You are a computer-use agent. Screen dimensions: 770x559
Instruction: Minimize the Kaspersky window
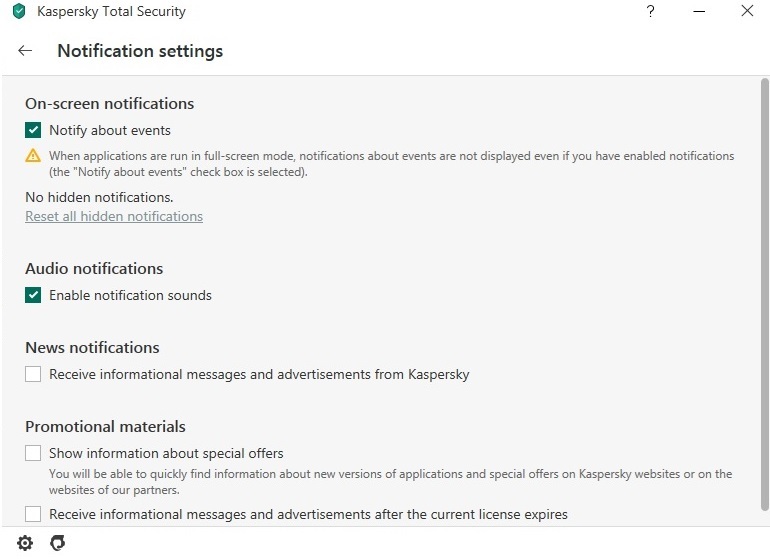pos(699,12)
